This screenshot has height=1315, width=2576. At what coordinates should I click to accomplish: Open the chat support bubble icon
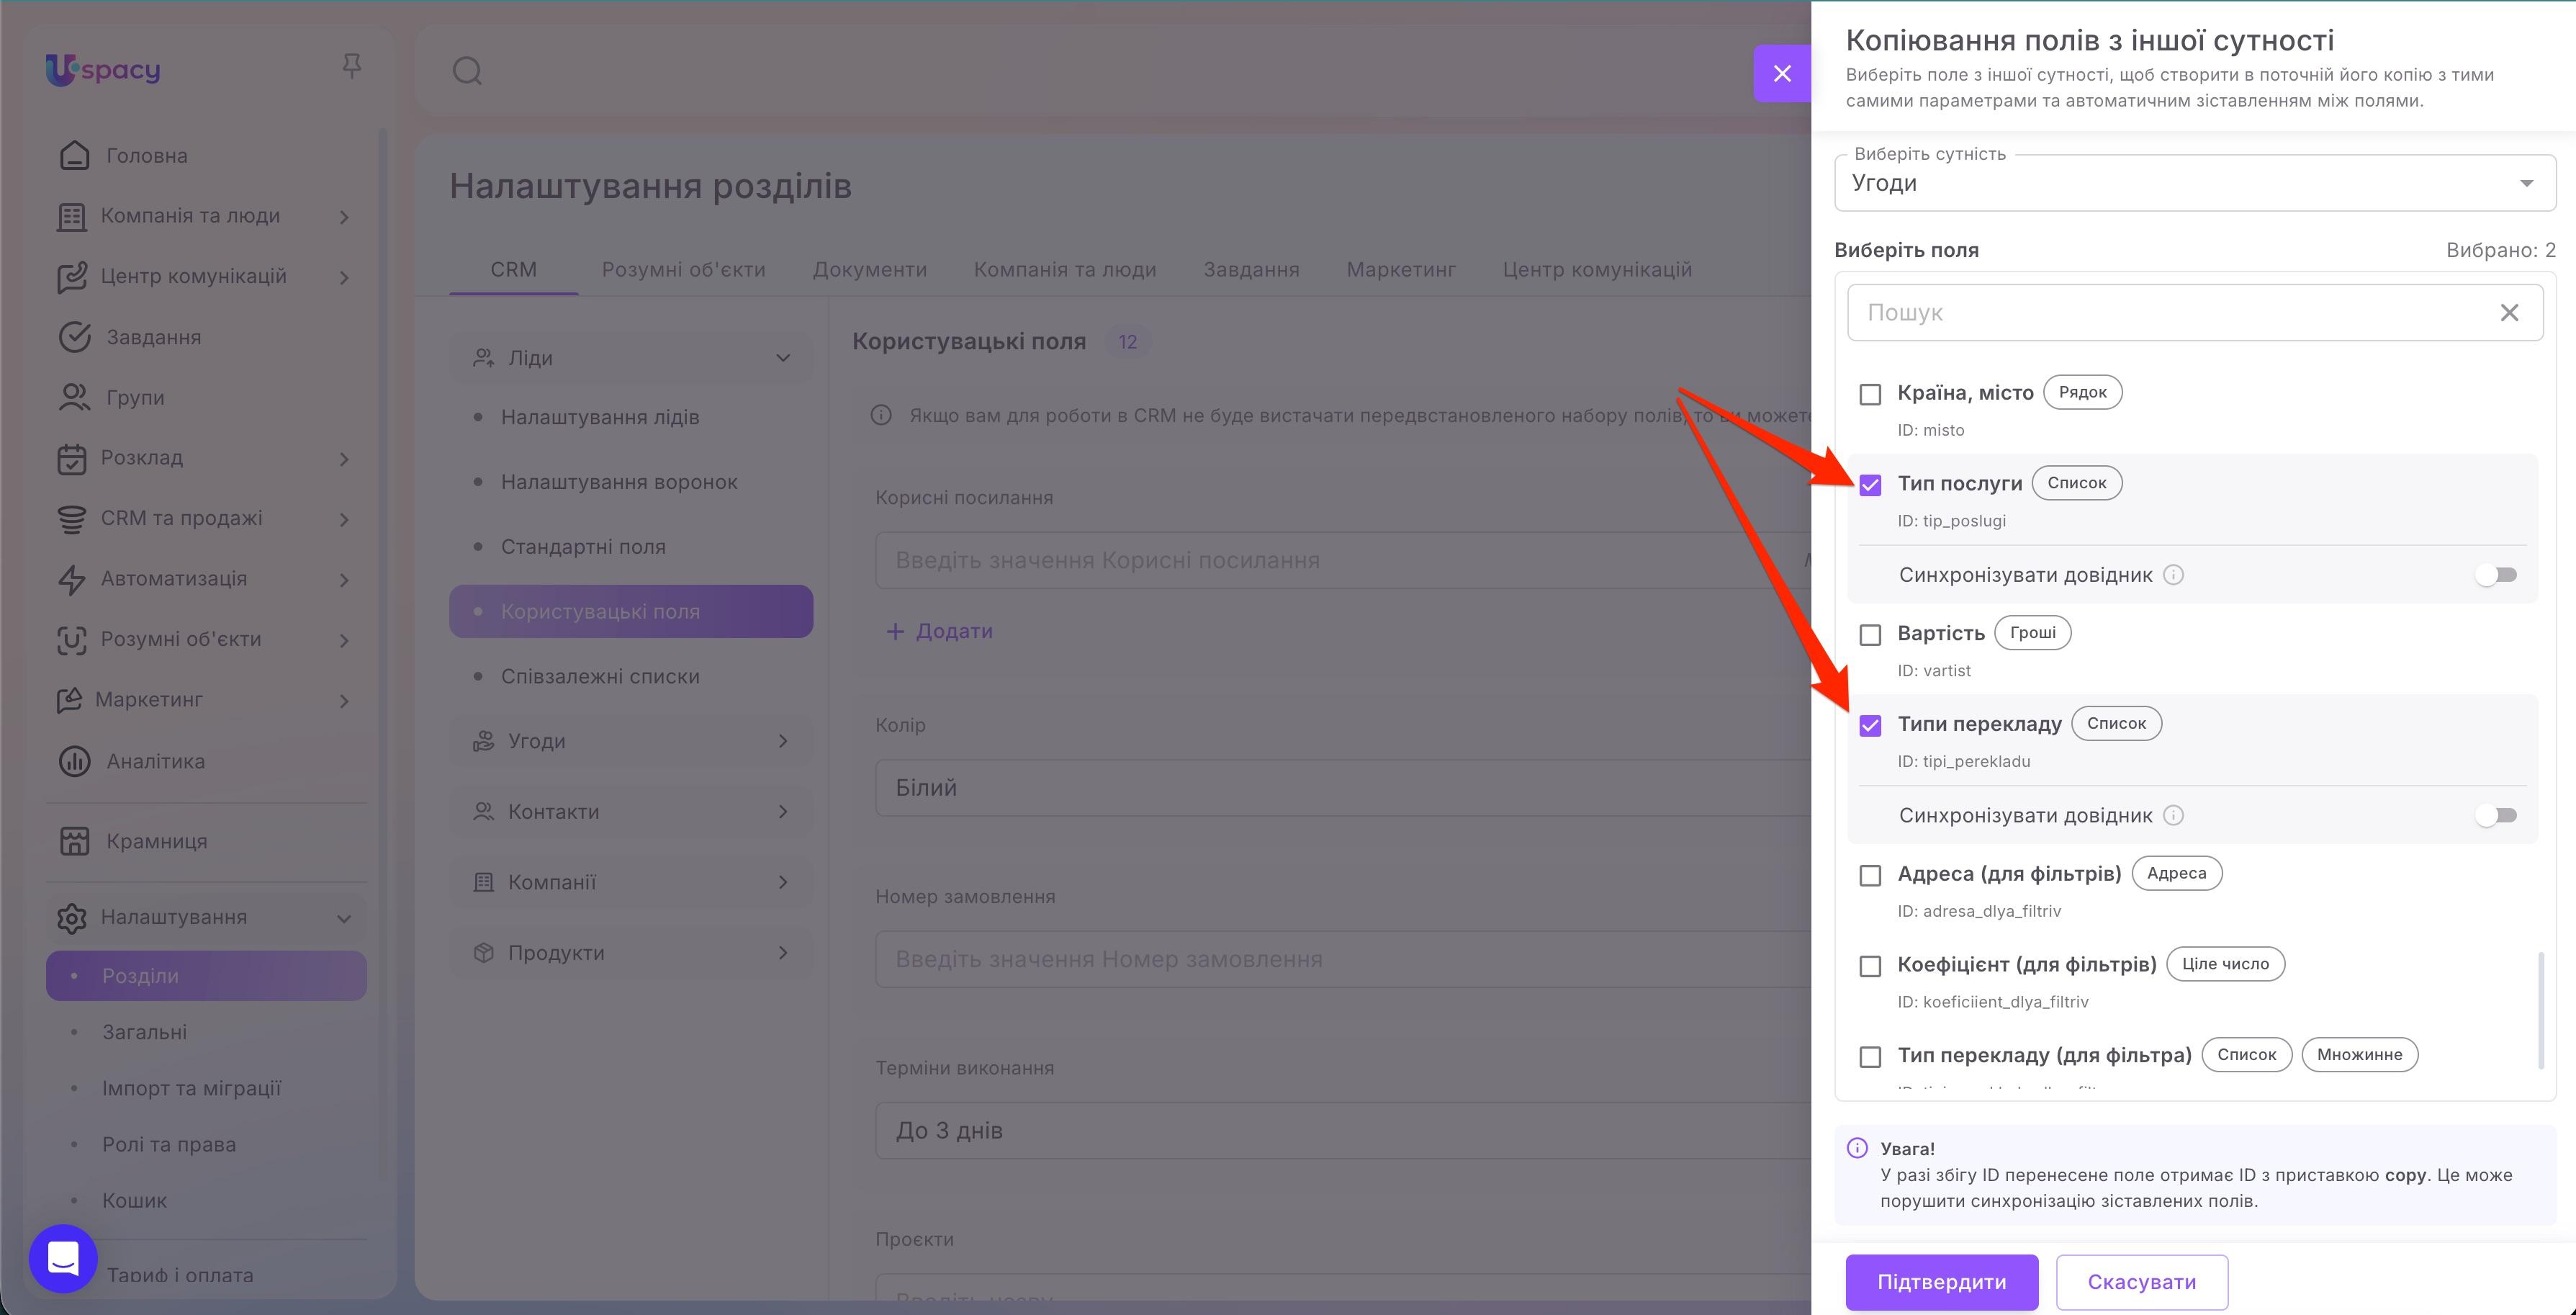coord(63,1258)
